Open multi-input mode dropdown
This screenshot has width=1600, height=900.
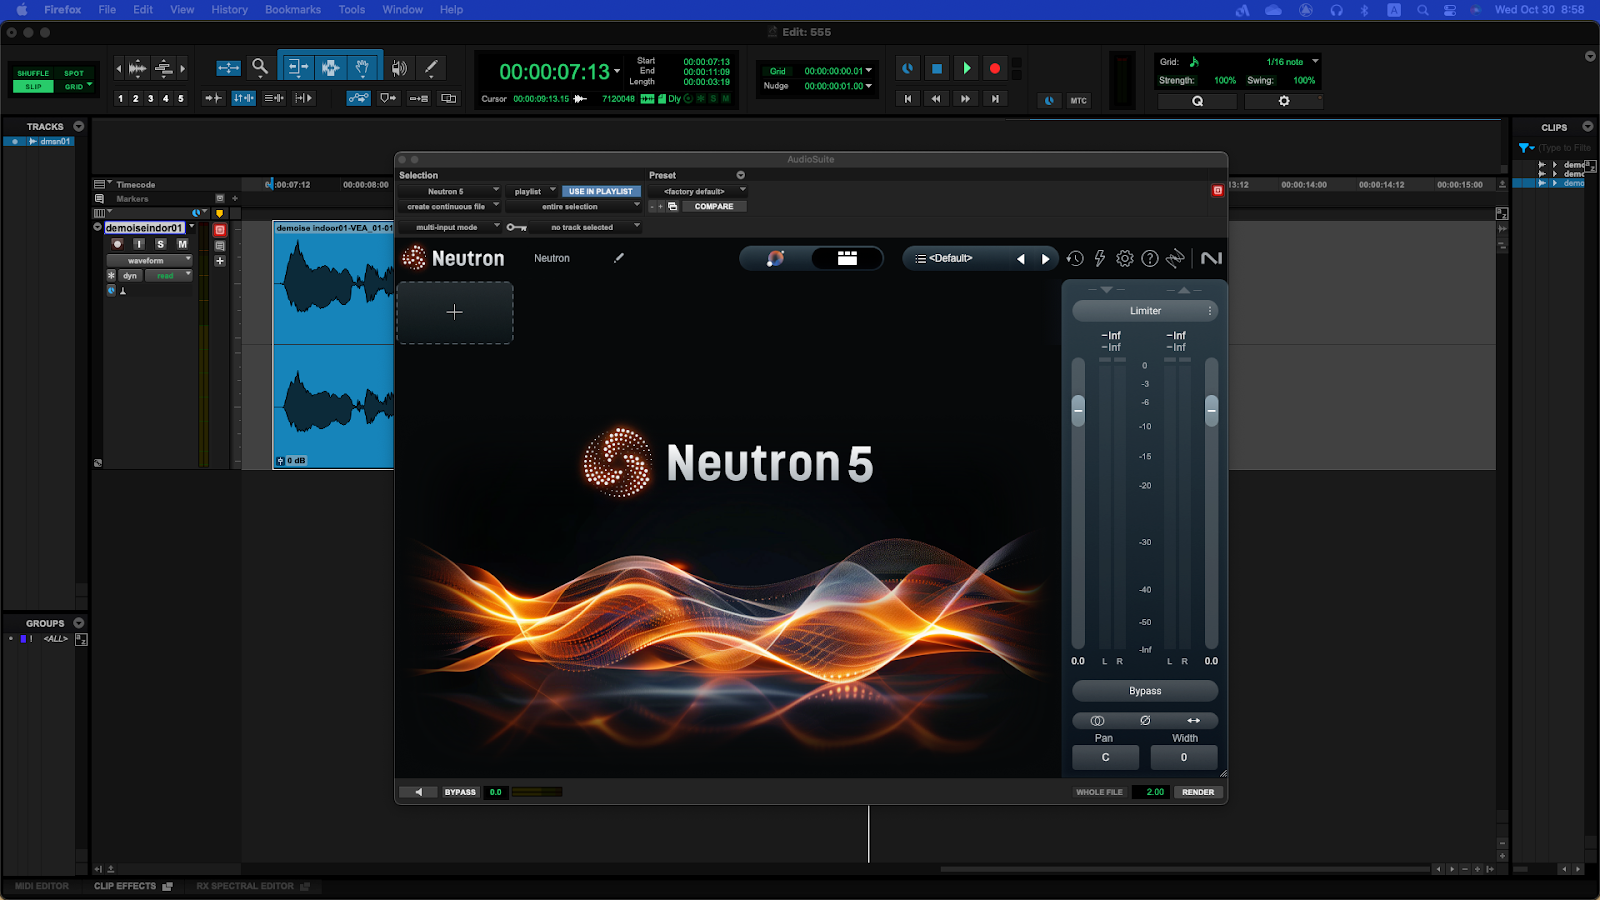point(449,227)
